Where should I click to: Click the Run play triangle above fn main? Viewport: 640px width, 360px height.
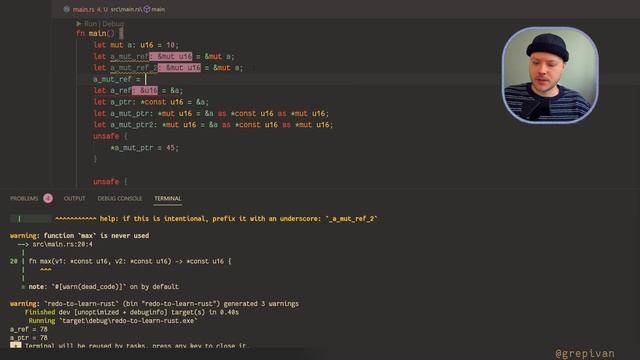[79, 24]
